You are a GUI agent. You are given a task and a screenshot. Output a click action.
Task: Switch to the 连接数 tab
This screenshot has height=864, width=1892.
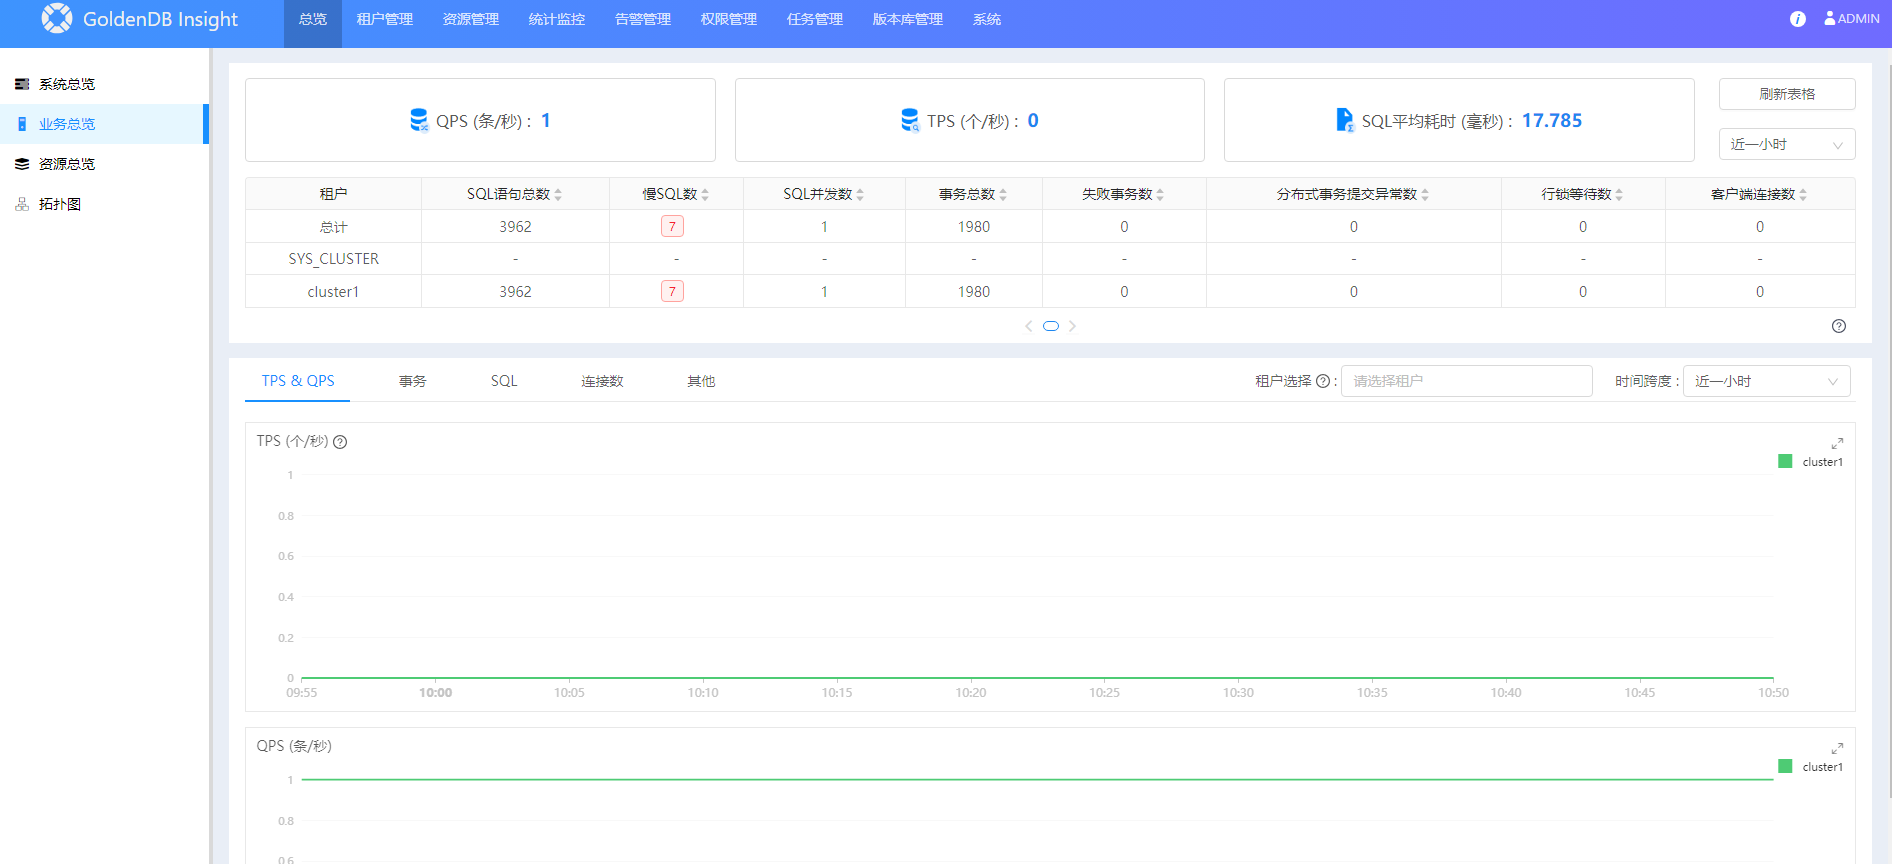tap(602, 381)
